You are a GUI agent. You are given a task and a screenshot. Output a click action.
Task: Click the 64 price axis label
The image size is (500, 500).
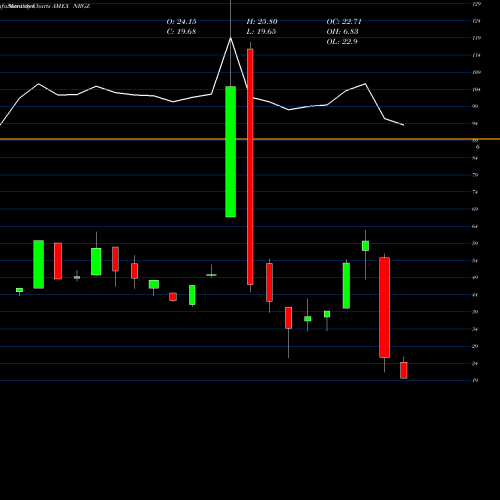point(475,226)
